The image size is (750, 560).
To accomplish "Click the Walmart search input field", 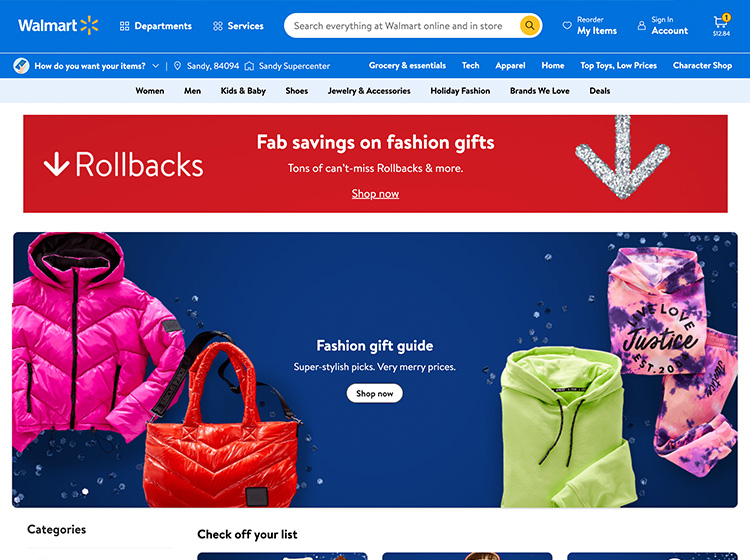I will [x=402, y=26].
